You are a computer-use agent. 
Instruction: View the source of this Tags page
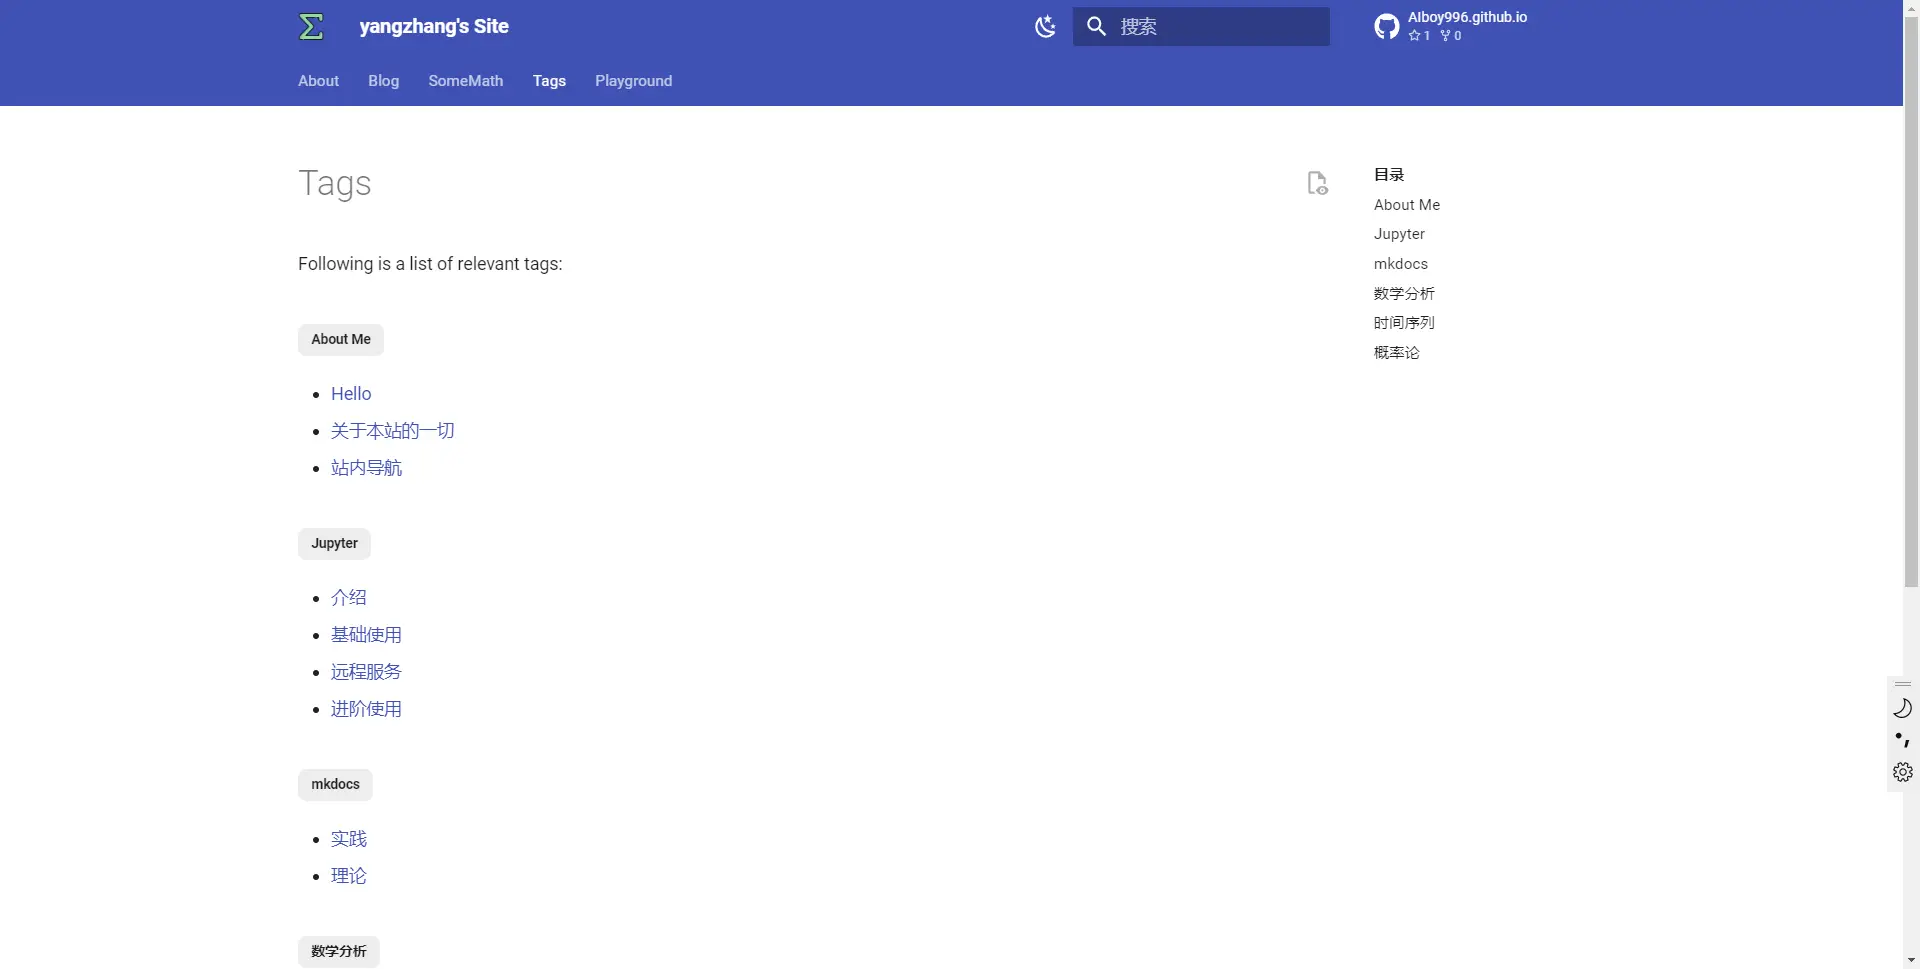1317,183
